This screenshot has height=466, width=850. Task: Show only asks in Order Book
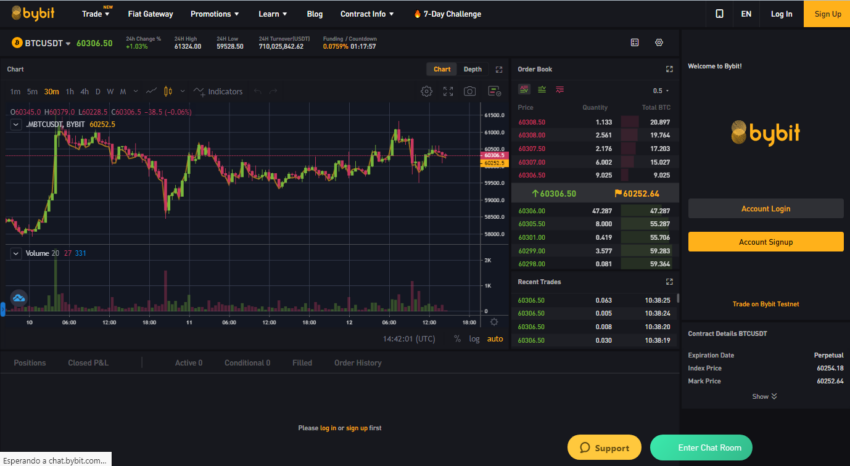(x=559, y=89)
